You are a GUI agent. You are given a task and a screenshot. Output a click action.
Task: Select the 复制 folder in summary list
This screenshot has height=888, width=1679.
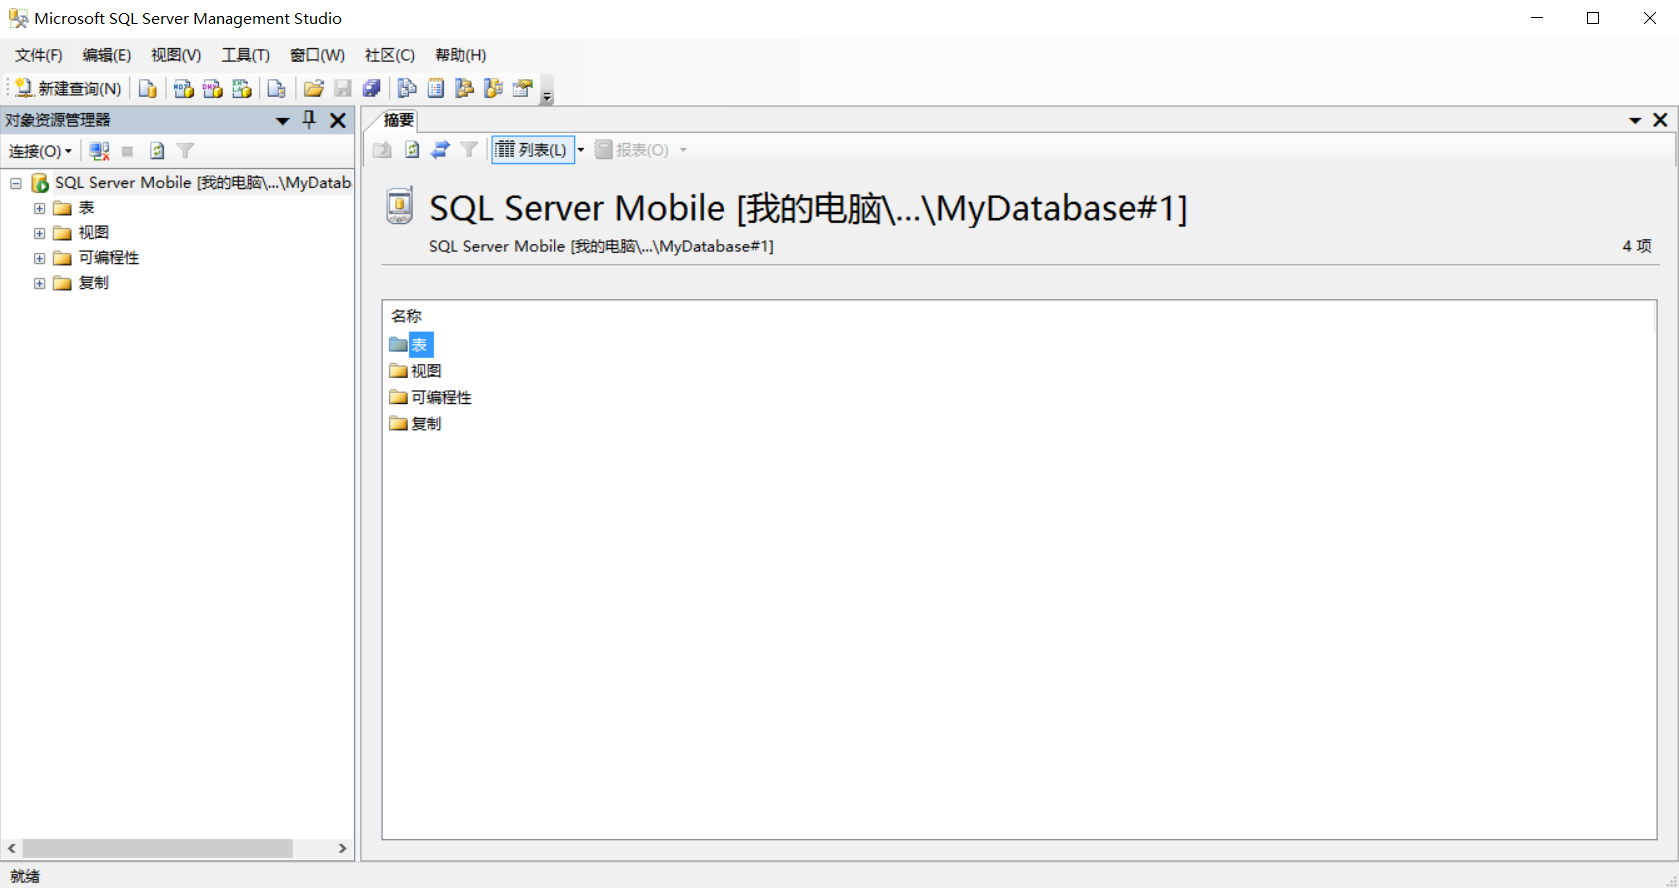pos(416,423)
